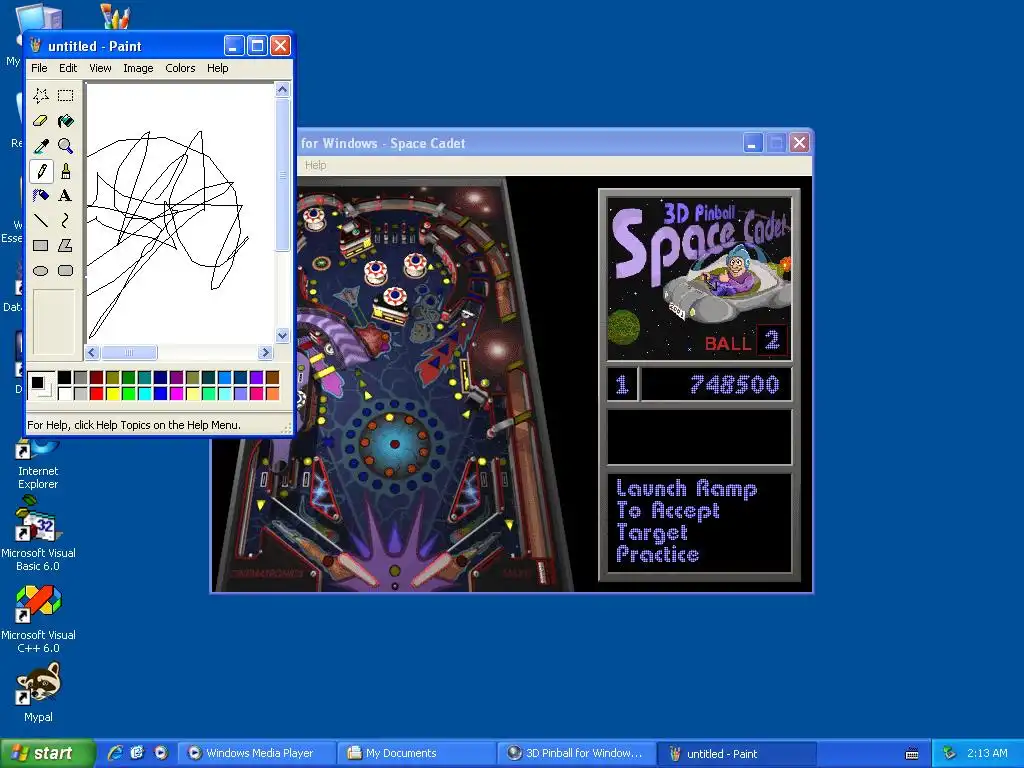1024x768 pixels.
Task: Select the Pick Color eyedropper tool
Action: click(x=40, y=146)
